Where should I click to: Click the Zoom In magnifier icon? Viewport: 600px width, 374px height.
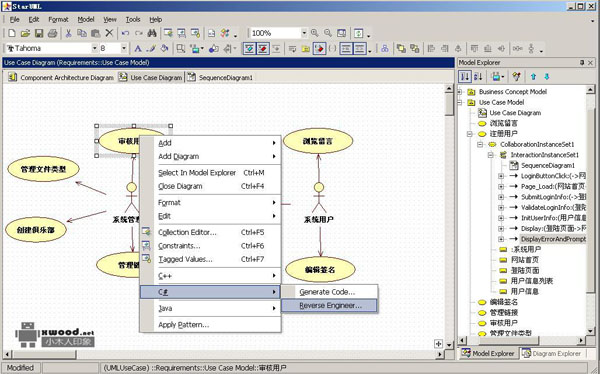315,33
